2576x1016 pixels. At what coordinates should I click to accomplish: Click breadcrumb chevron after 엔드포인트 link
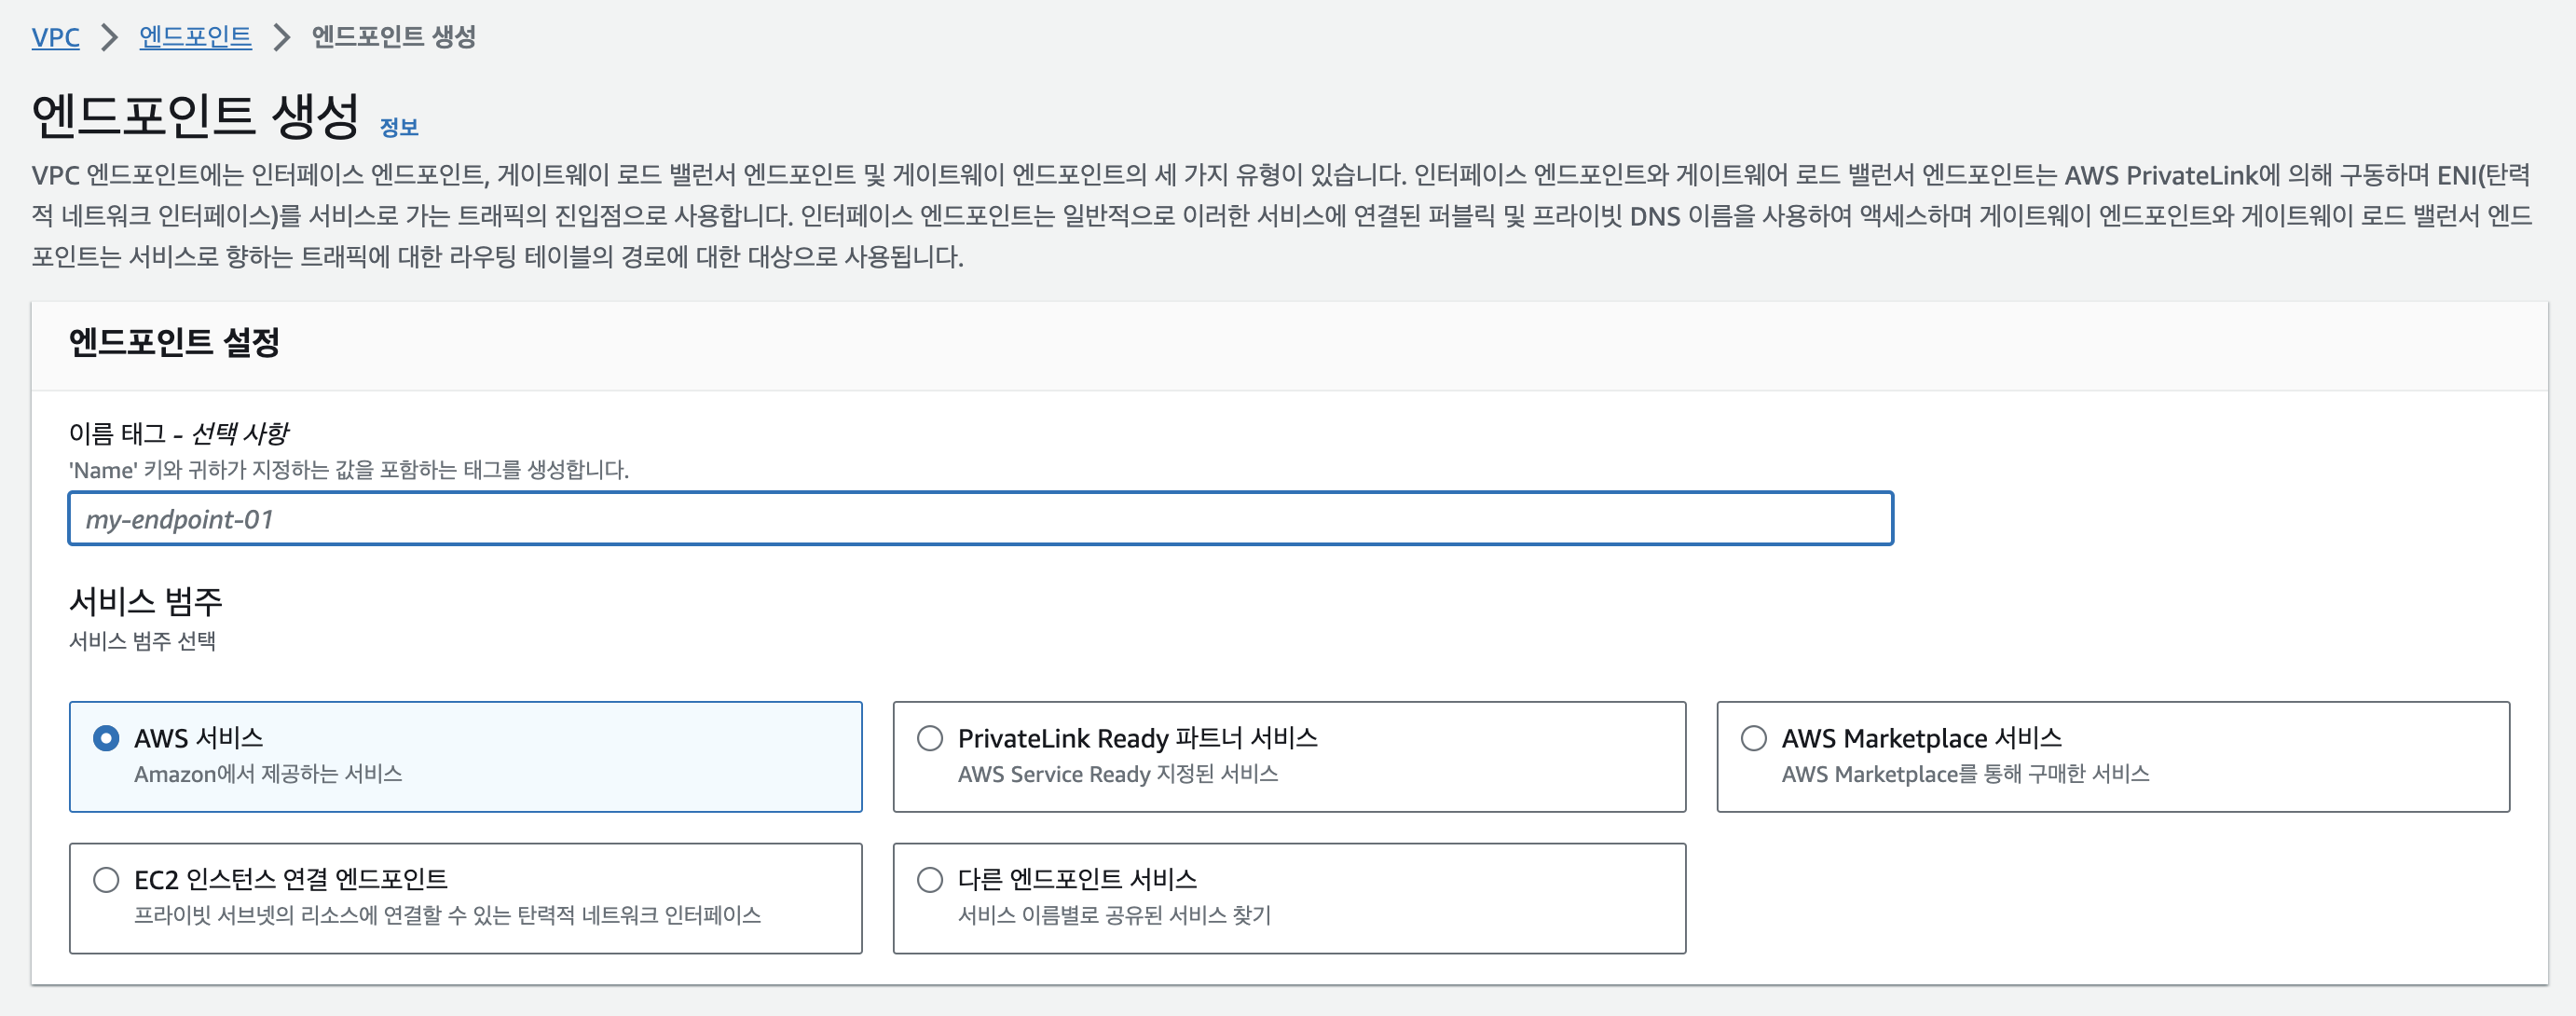coord(282,37)
